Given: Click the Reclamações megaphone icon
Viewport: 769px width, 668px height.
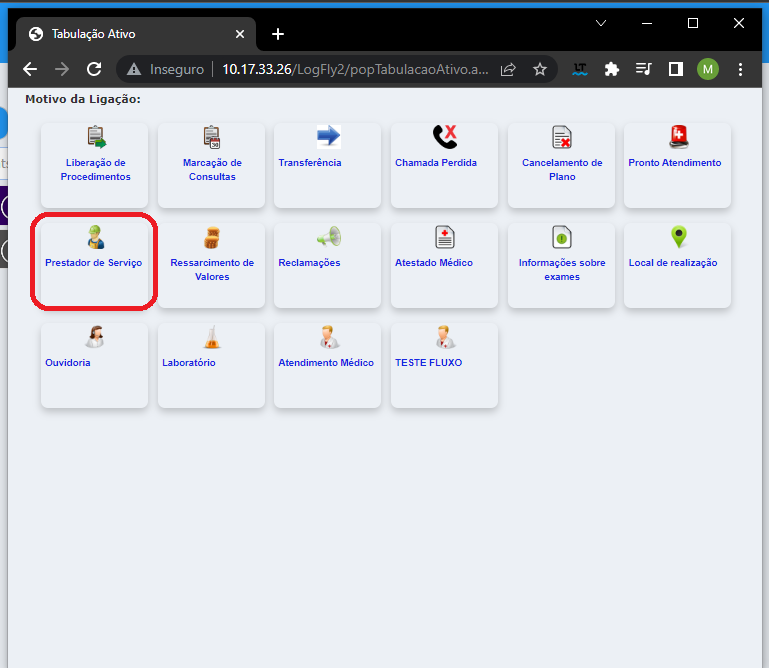Looking at the screenshot, I should [329, 236].
